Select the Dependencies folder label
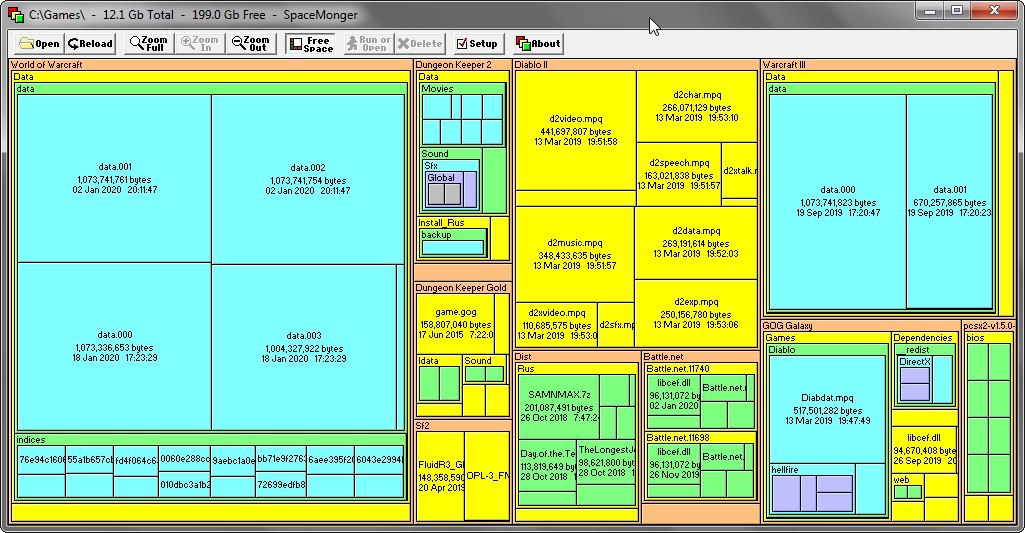Screen dimensions: 1025x533 pos(922,338)
